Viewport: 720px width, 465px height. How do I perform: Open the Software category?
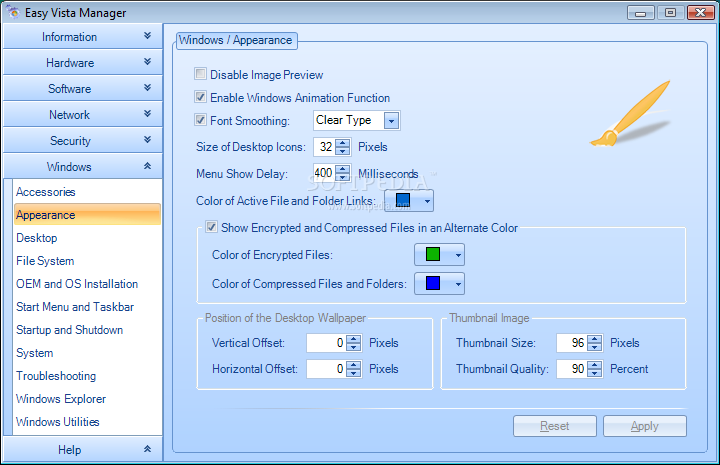tap(83, 89)
